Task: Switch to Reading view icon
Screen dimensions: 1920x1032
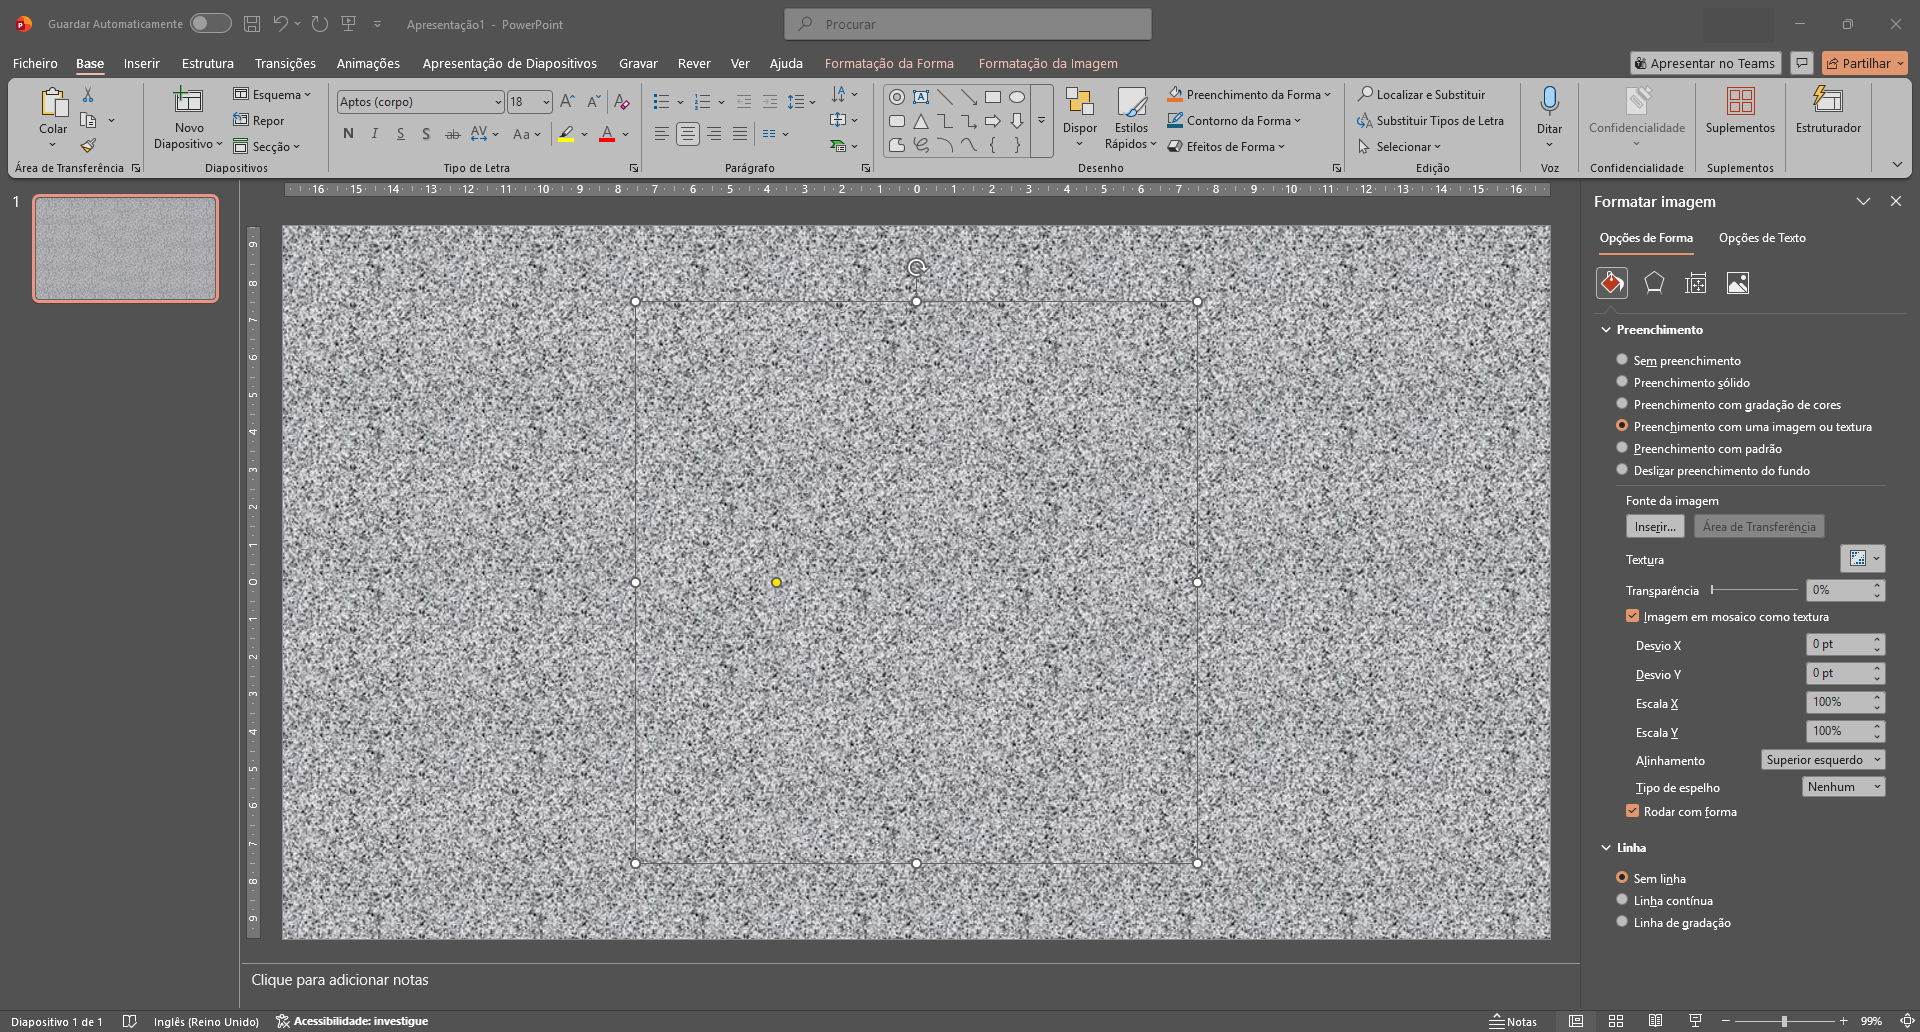Action: coord(1656,1021)
